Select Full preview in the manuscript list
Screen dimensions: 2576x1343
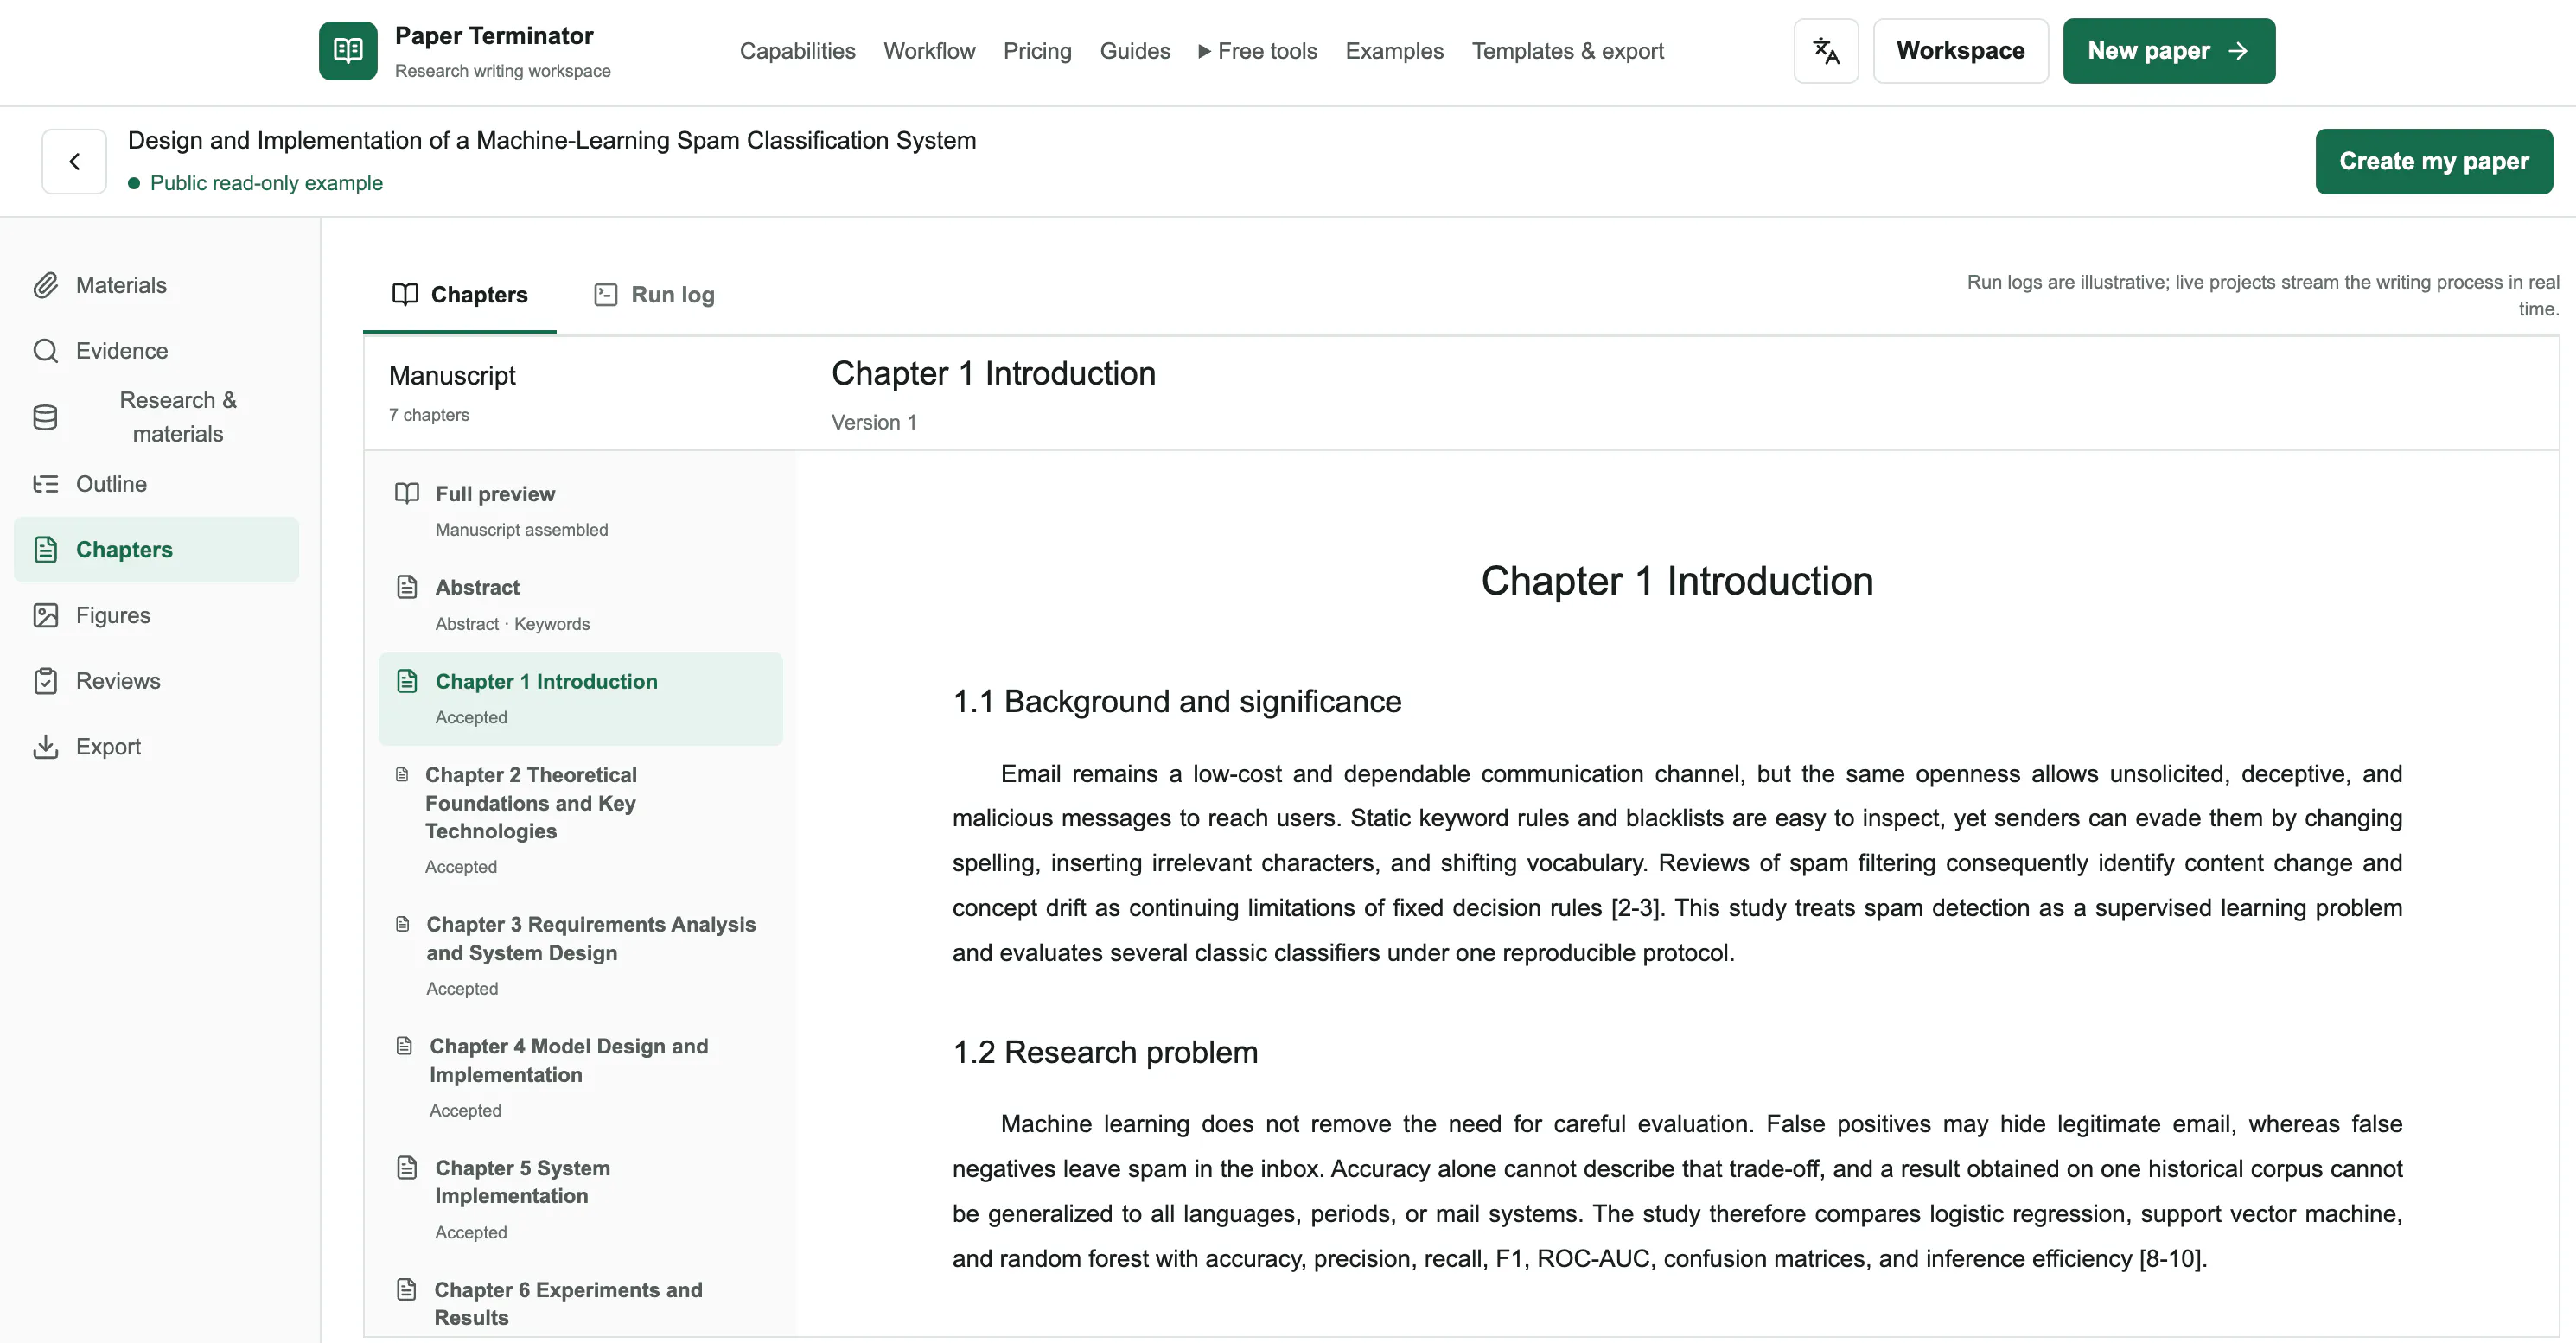[x=580, y=511]
